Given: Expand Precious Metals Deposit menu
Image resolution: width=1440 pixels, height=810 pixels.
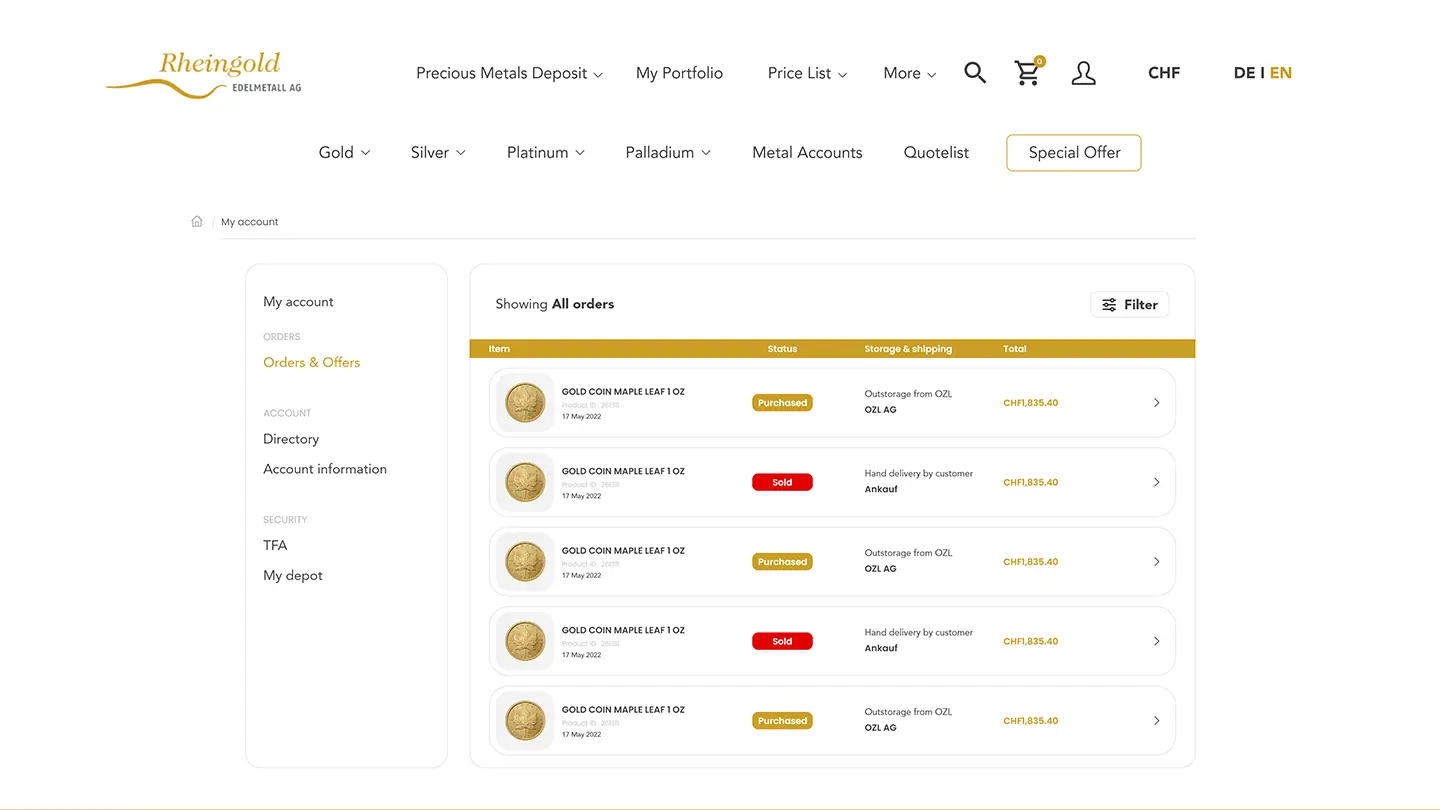Looking at the screenshot, I should tap(509, 73).
